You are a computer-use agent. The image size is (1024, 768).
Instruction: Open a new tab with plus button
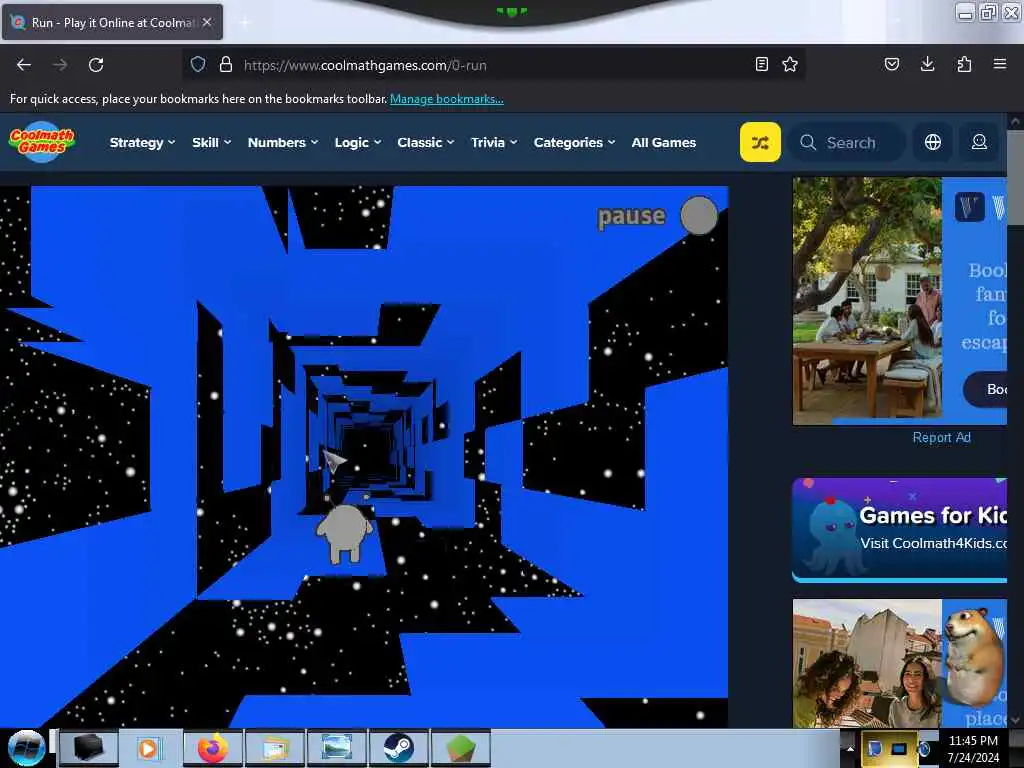pyautogui.click(x=244, y=22)
